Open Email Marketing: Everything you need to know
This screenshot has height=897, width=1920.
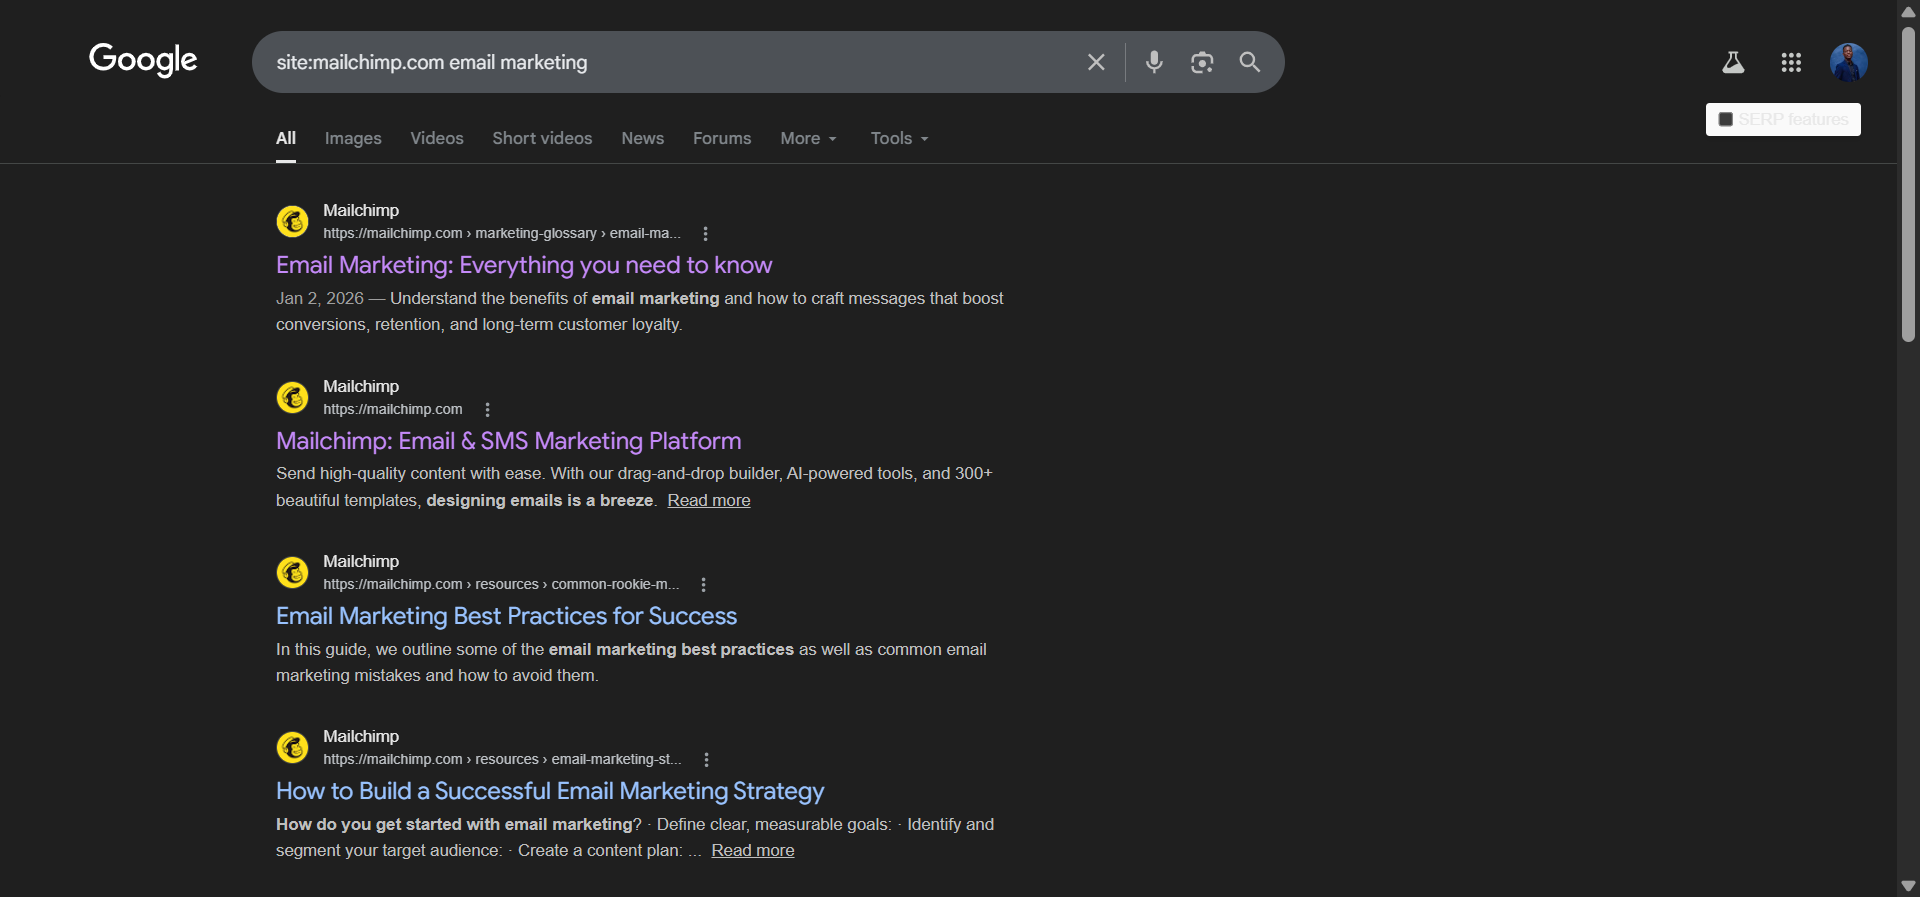524,265
